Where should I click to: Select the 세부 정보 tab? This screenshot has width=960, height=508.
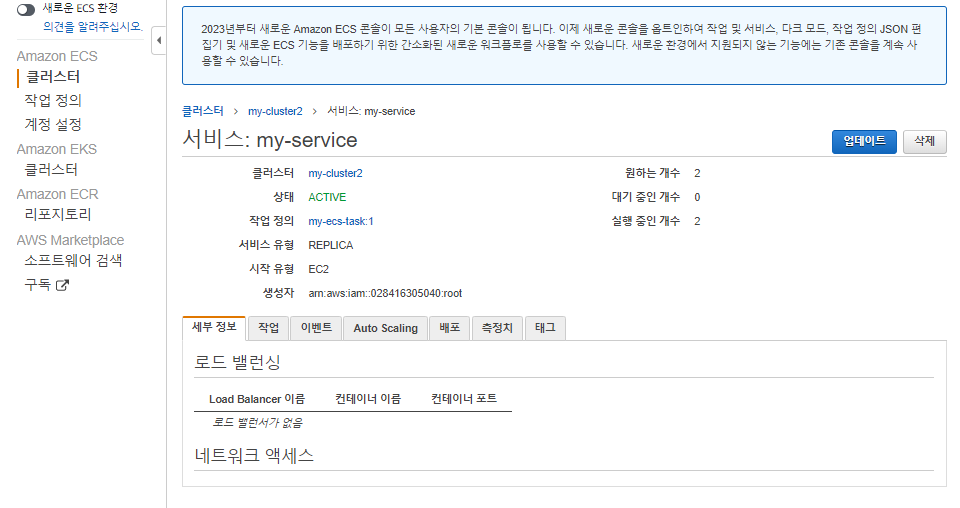tap(214, 327)
